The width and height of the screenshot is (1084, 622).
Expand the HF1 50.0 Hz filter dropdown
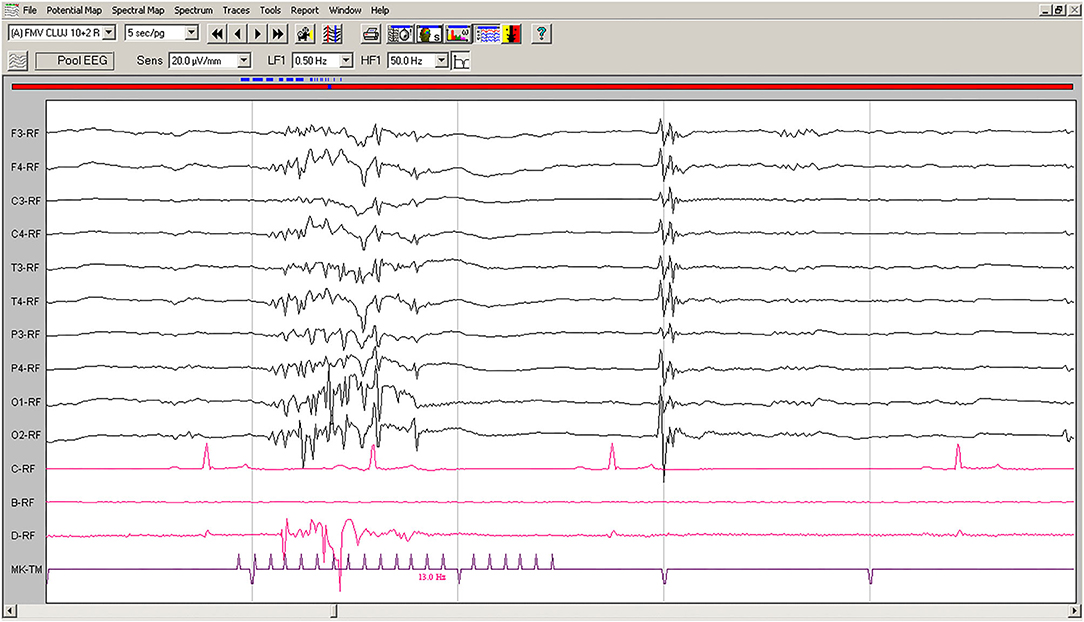tap(441, 61)
